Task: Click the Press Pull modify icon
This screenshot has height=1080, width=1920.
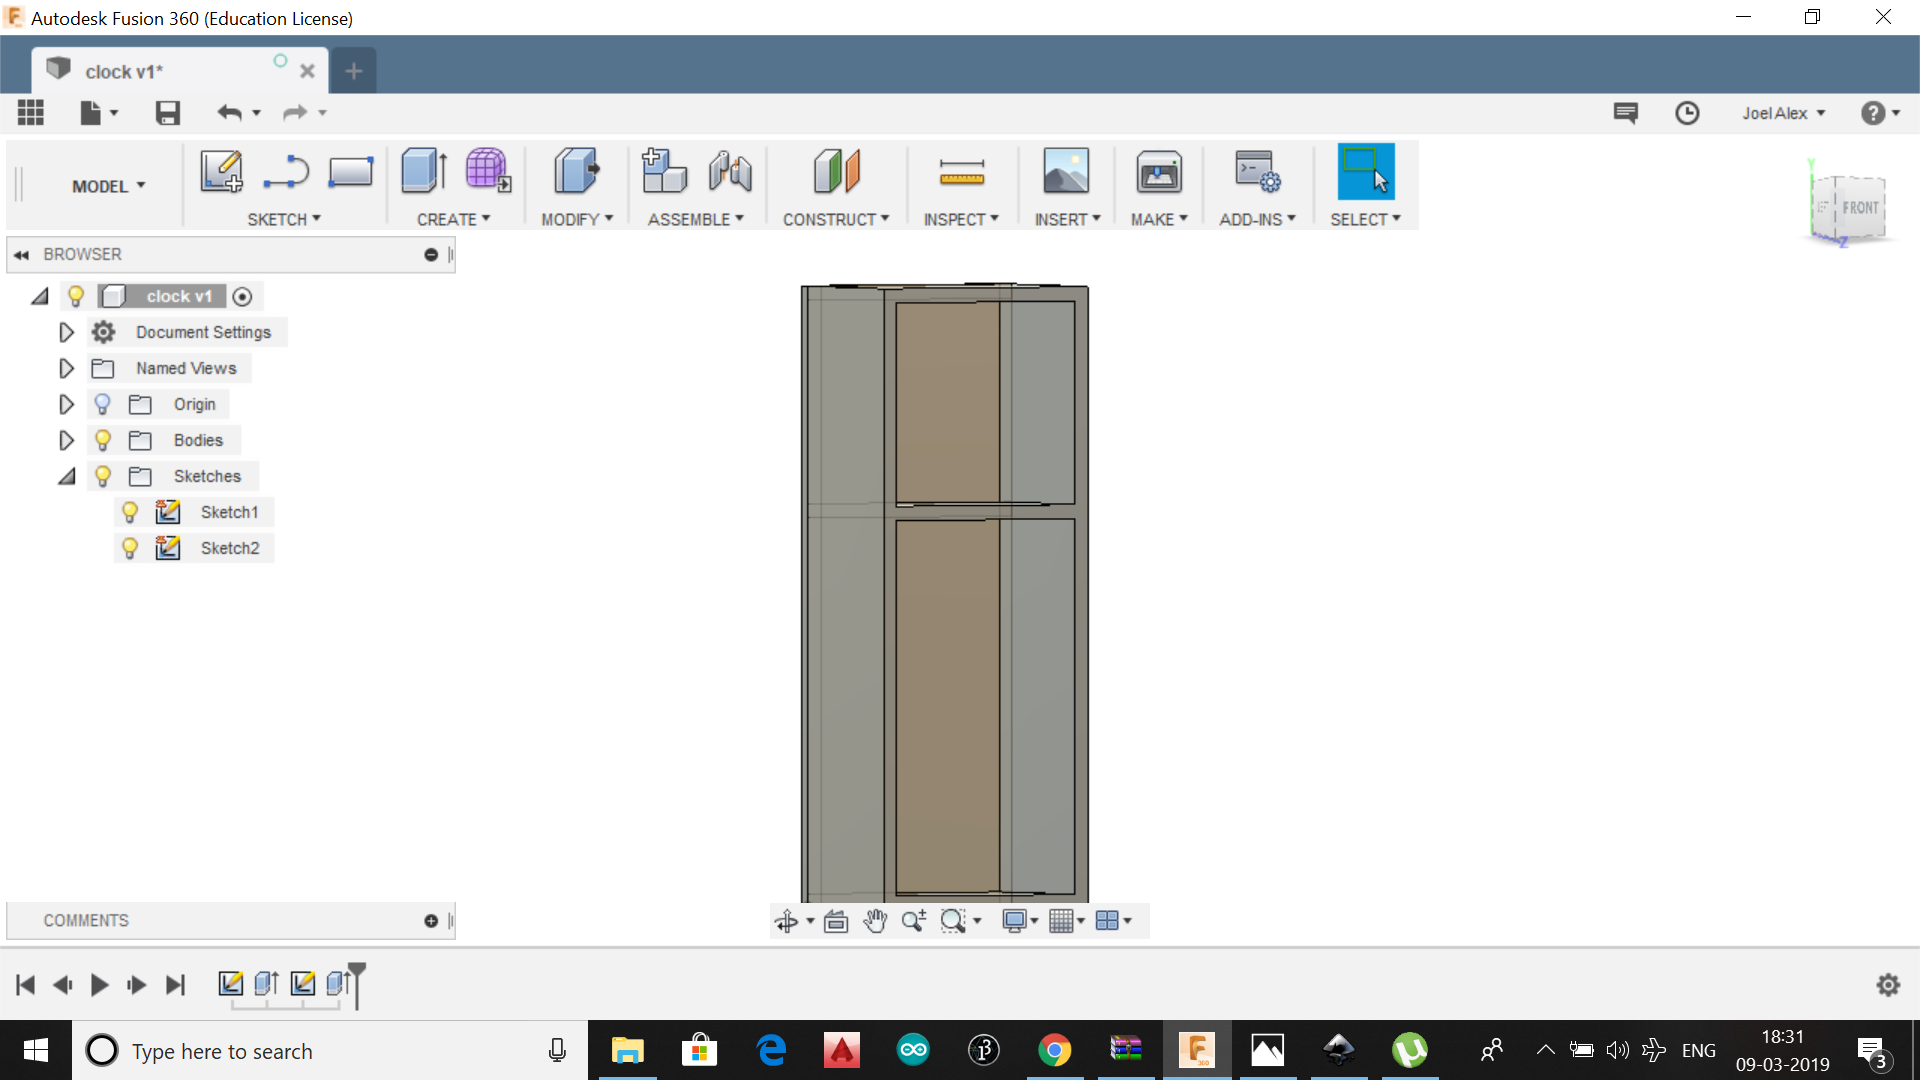Action: (576, 171)
